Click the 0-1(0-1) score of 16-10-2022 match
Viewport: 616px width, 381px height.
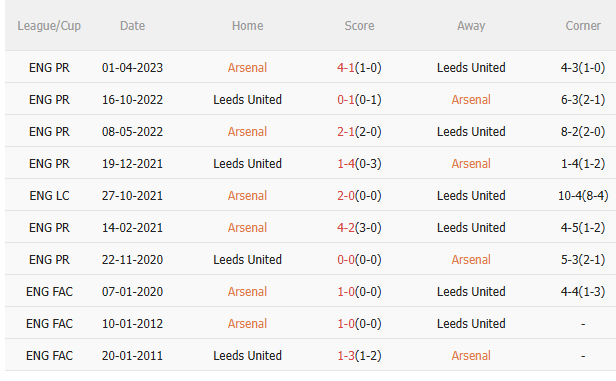tap(359, 100)
